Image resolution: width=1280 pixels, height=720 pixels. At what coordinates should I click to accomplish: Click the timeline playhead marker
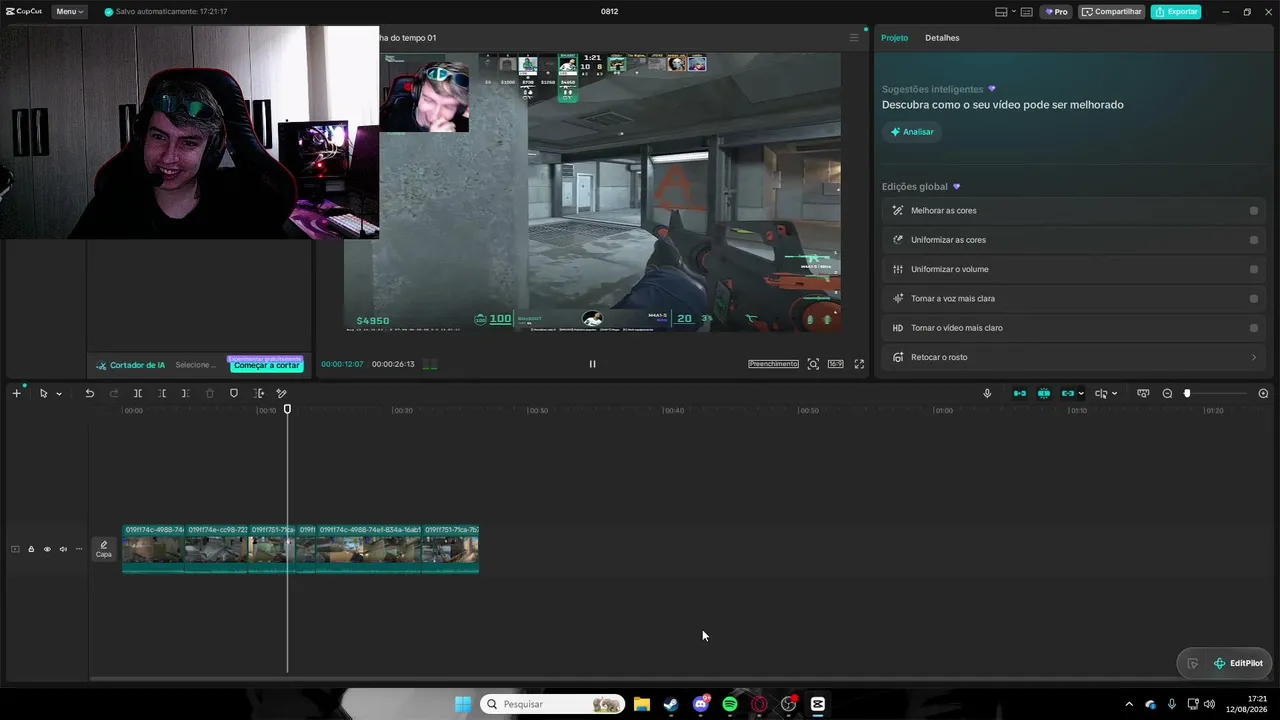(287, 409)
